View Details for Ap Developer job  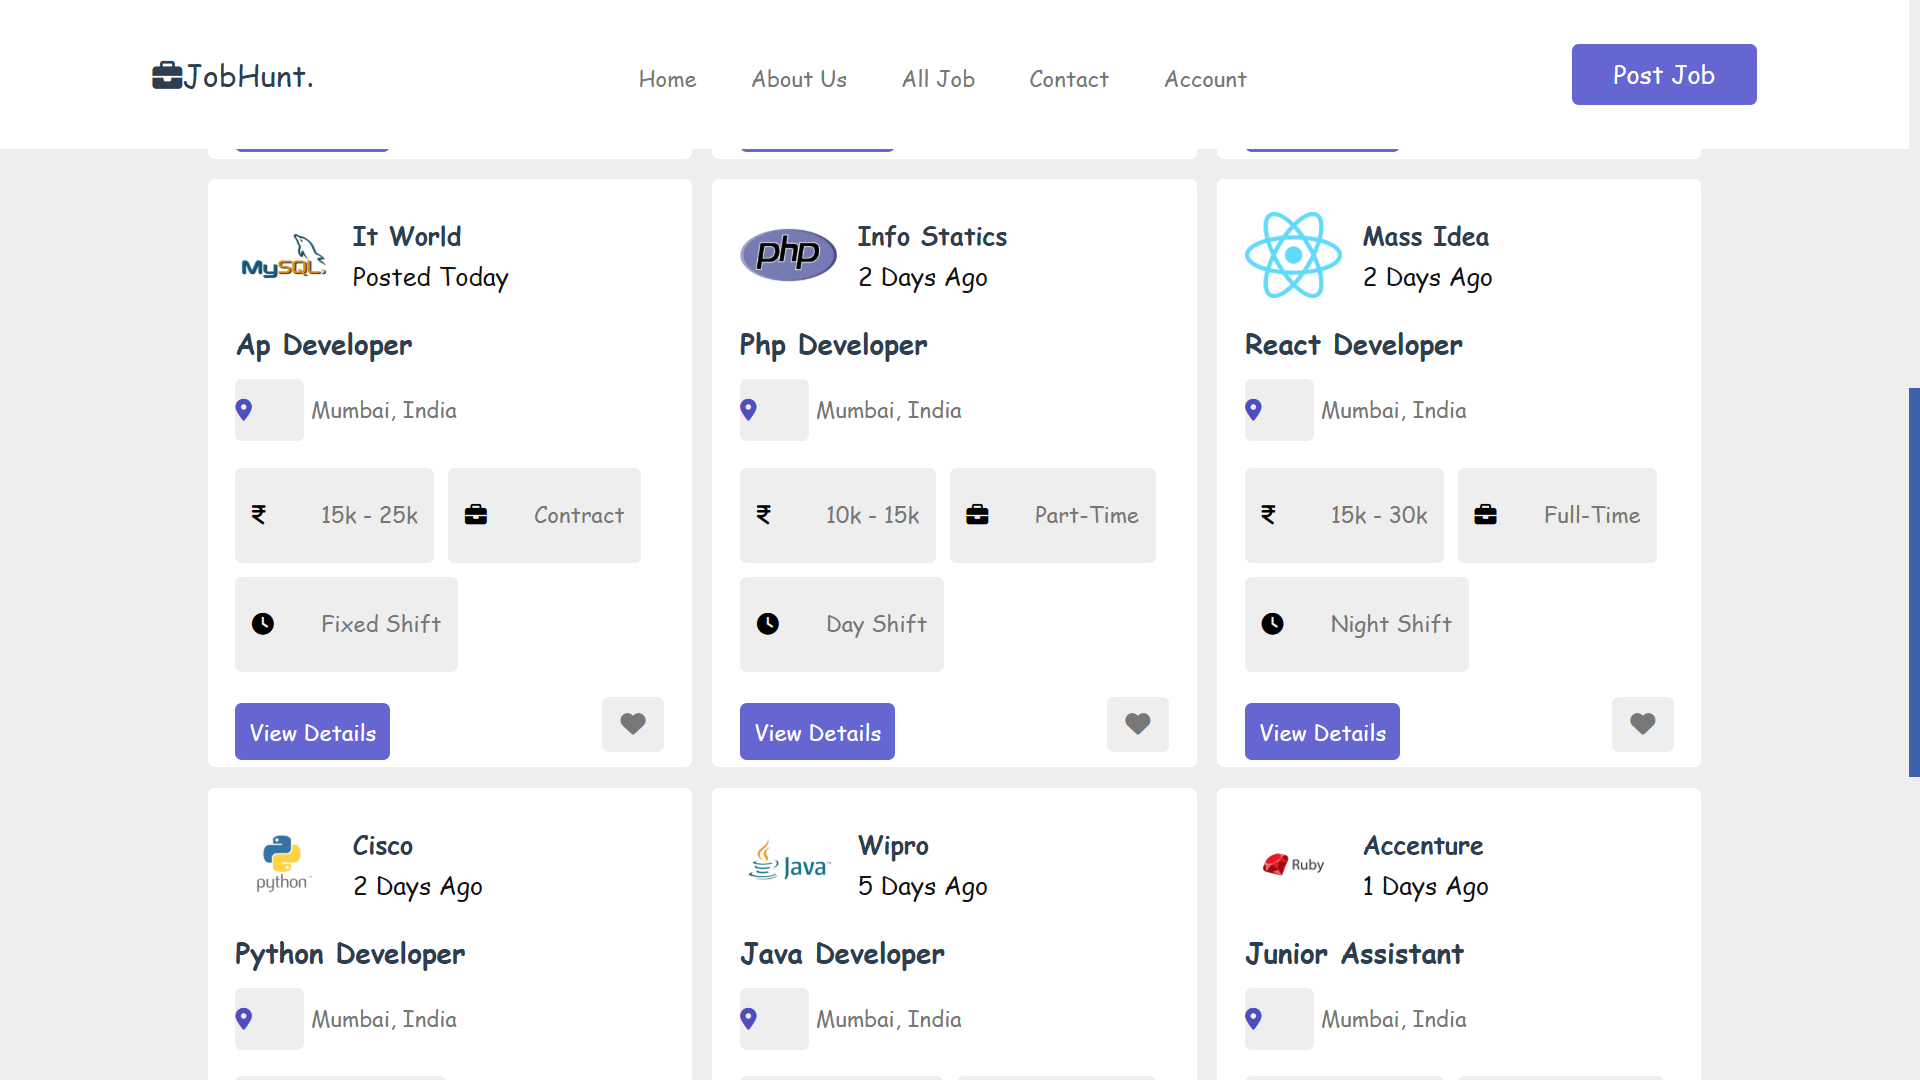312,732
